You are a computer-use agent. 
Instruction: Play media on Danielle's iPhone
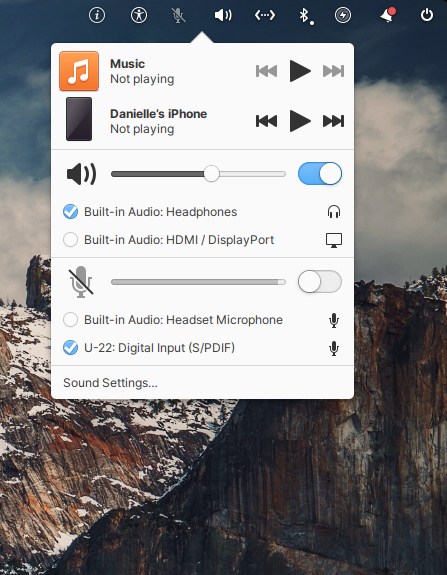[300, 121]
